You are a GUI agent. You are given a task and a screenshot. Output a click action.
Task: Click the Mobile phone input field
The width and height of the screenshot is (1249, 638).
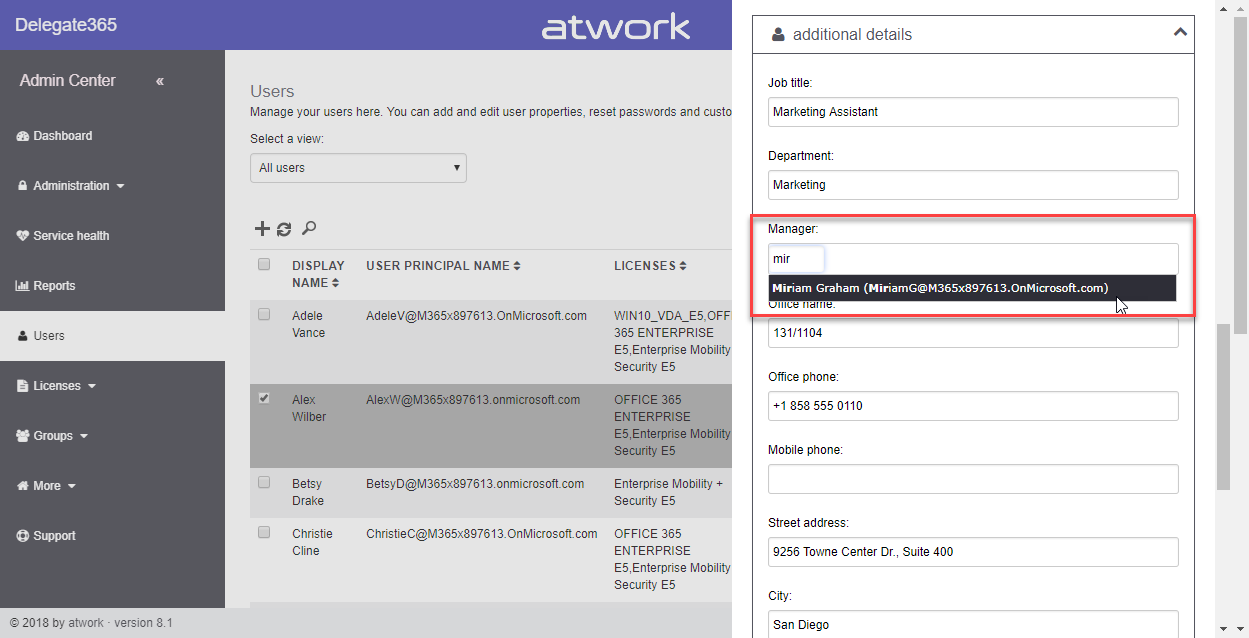(x=972, y=479)
